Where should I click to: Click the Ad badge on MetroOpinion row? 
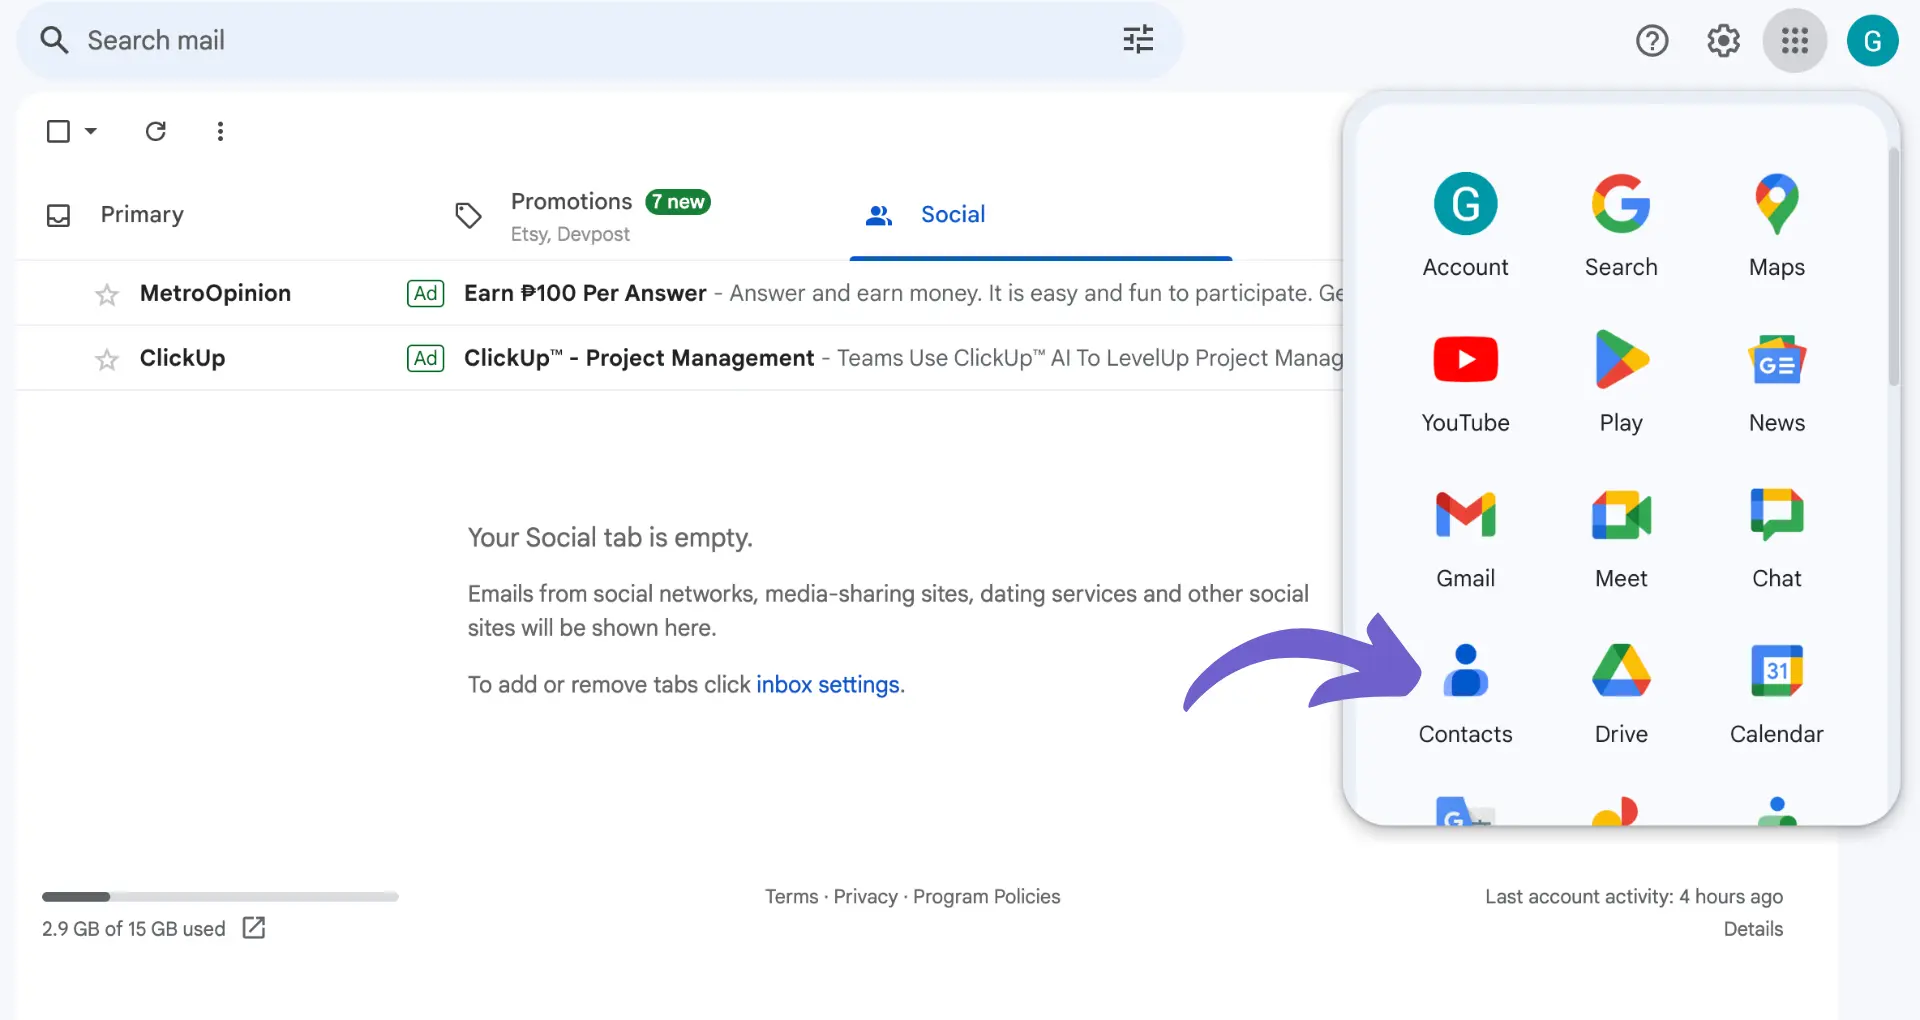coord(426,293)
